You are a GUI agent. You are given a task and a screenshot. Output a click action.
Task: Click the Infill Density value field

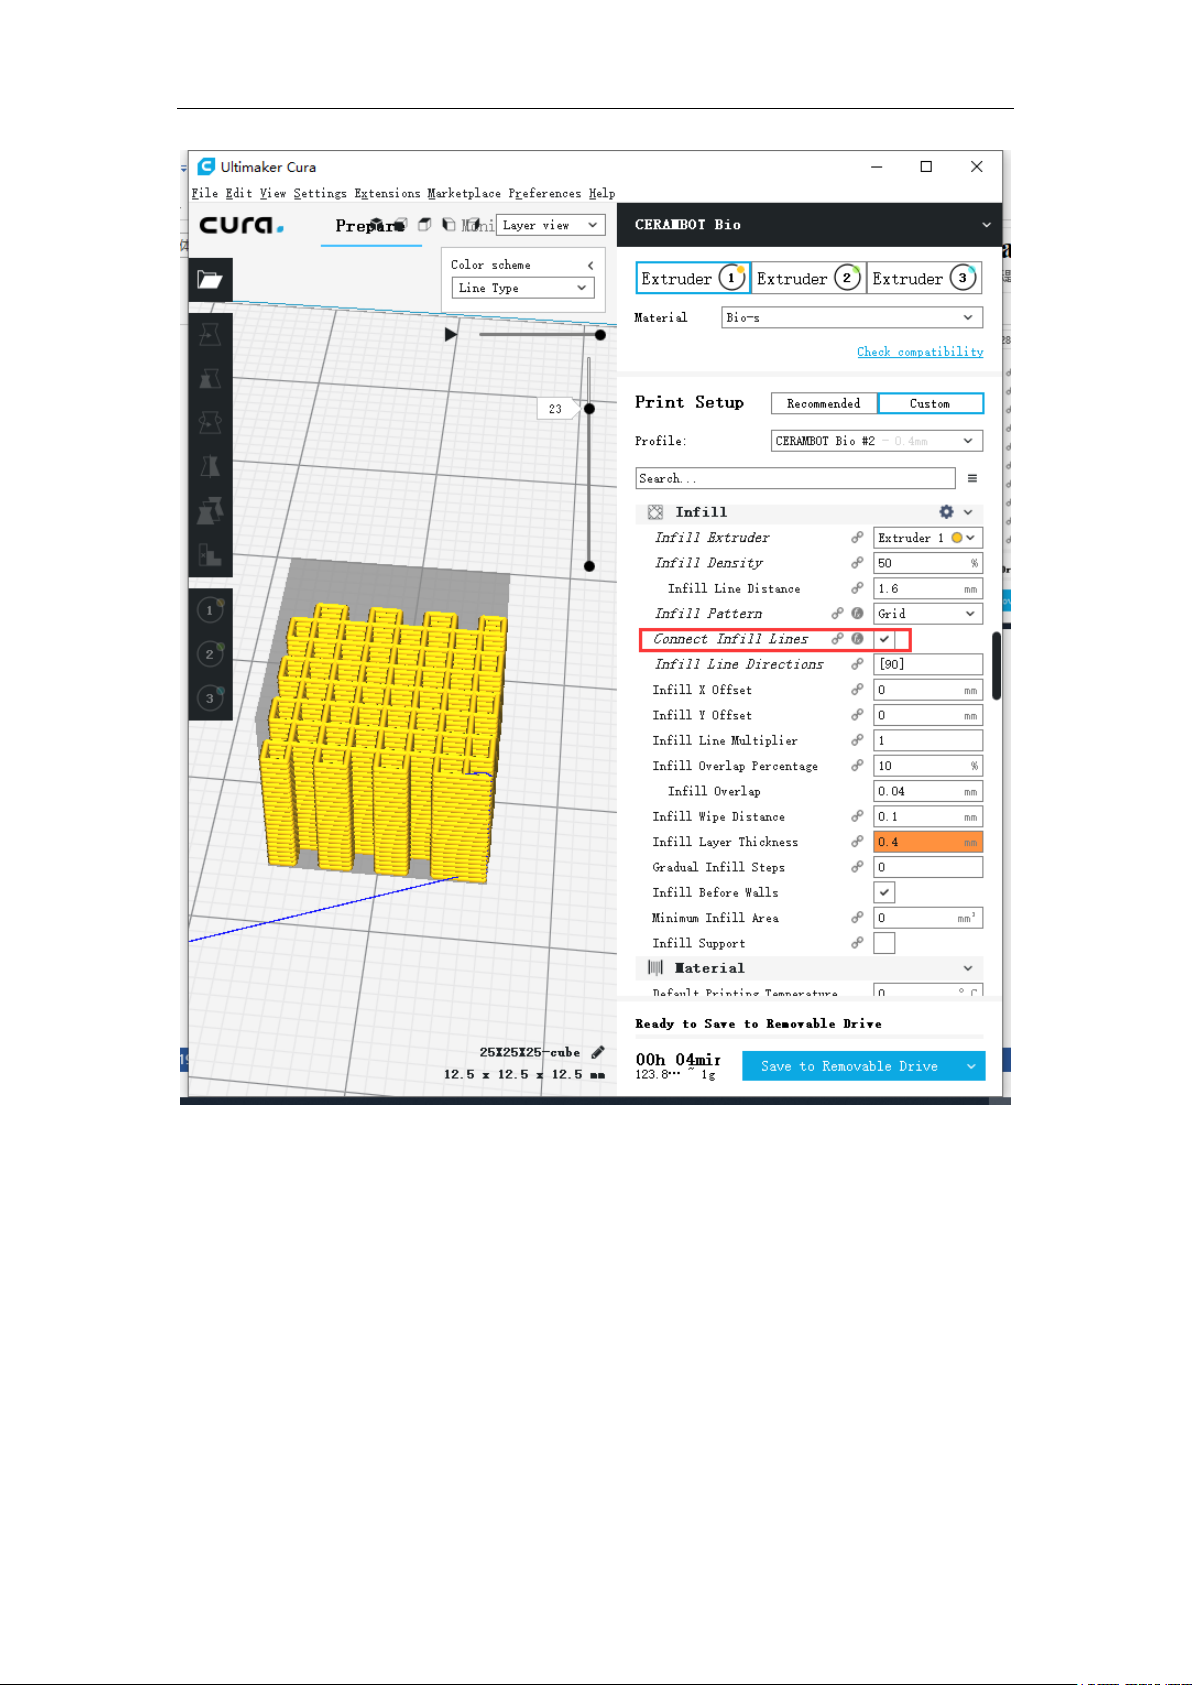click(928, 563)
